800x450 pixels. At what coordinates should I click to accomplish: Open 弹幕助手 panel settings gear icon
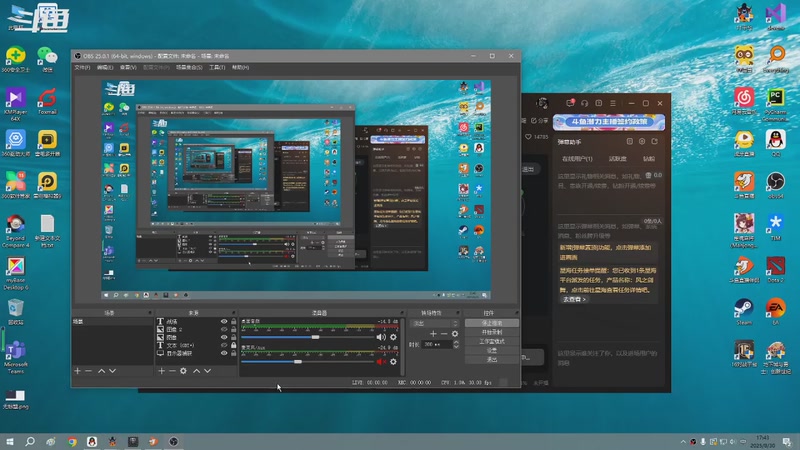click(x=642, y=141)
